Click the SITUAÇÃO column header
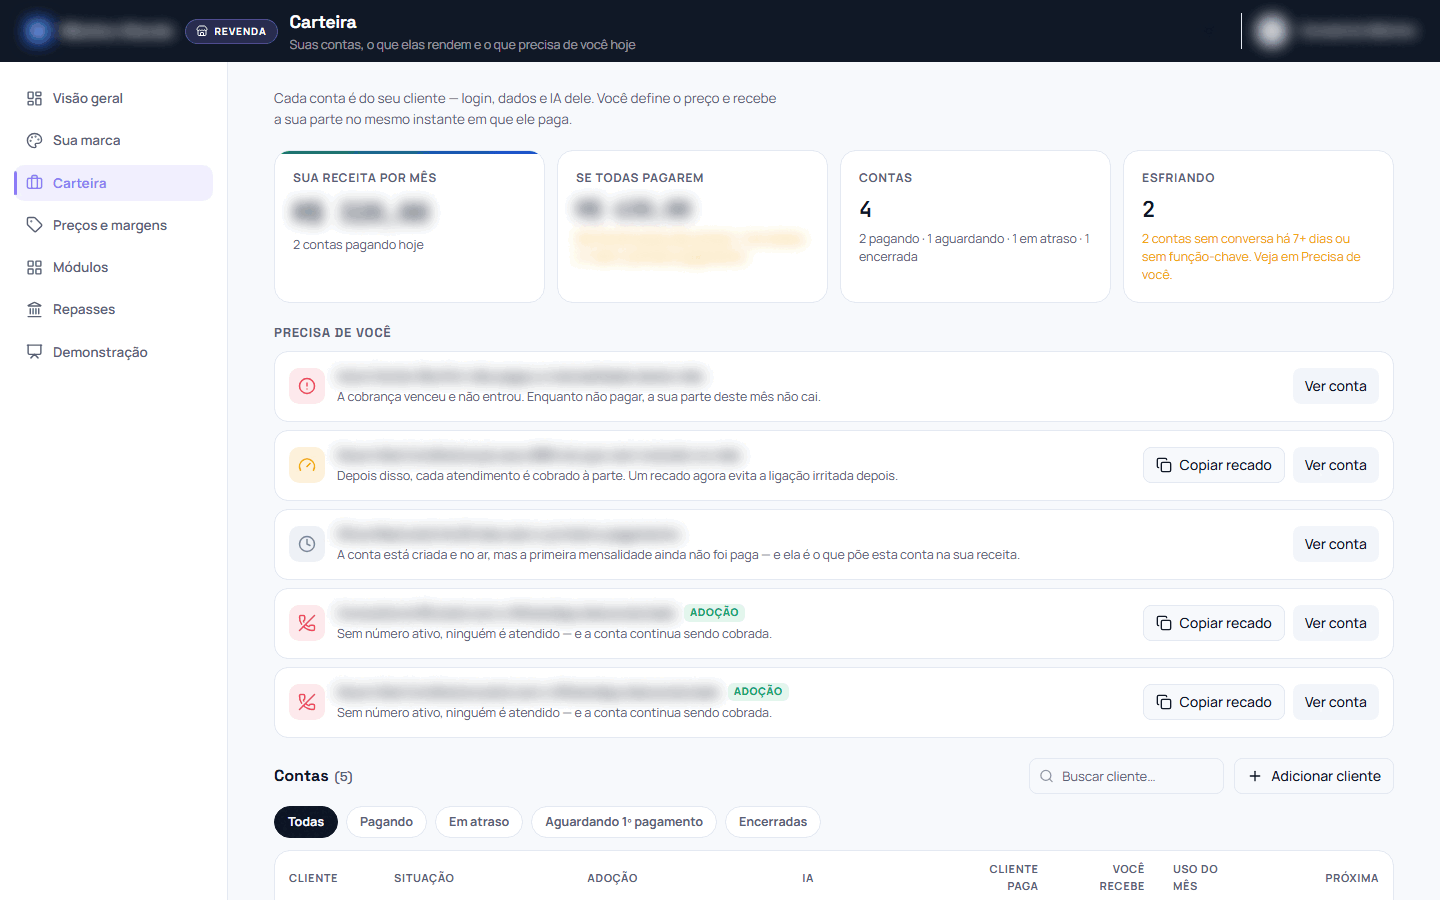The height and width of the screenshot is (900, 1440). pyautogui.click(x=424, y=878)
